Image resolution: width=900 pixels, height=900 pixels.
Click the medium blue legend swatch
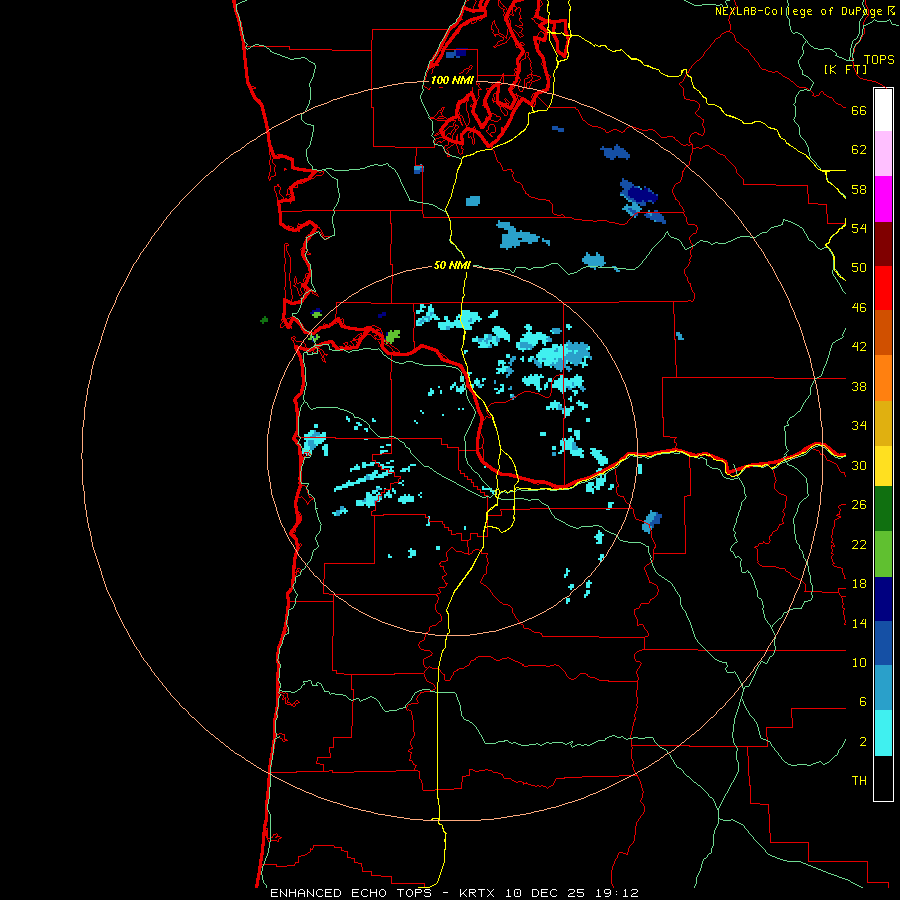(883, 643)
